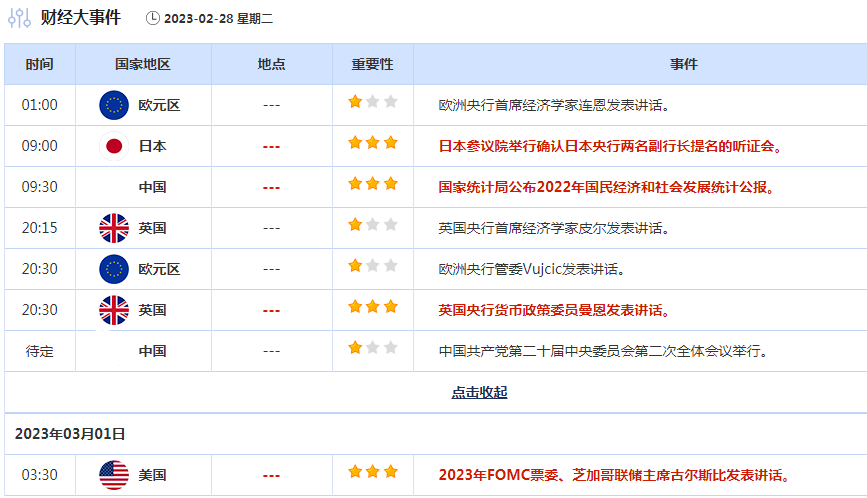Open the 2023年FOMC票委 speech event

[x=614, y=475]
